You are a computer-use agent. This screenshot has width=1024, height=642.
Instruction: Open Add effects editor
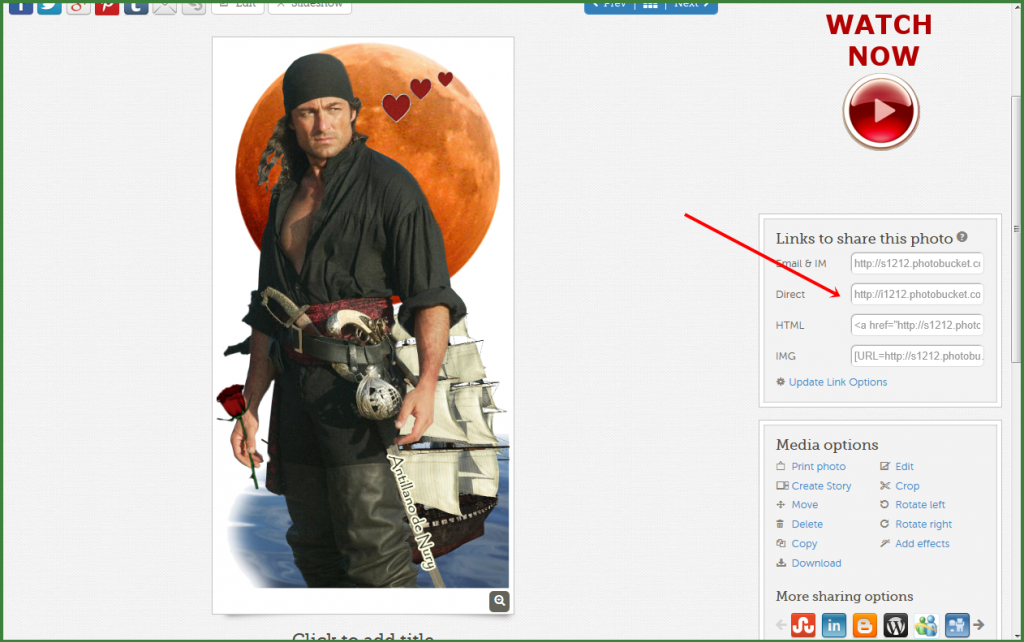922,544
